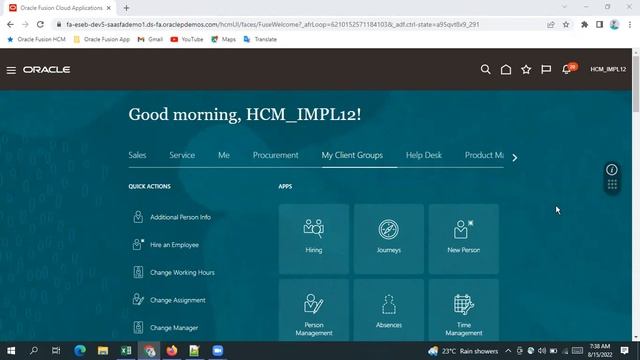Click the browser back arrow
Viewport: 640px width, 360px height.
point(10,24)
